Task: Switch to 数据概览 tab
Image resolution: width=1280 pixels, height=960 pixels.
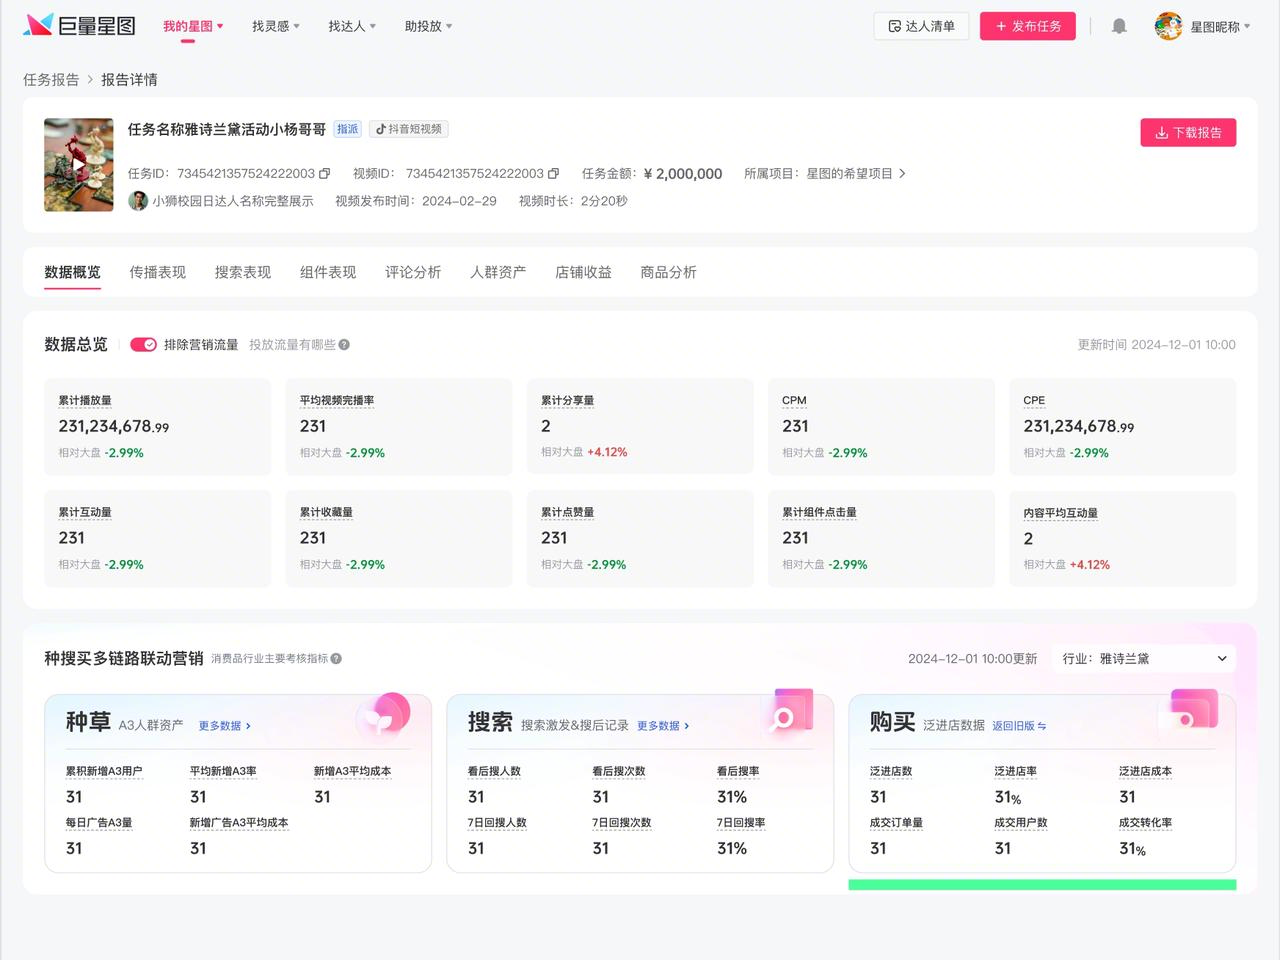Action: 72,272
